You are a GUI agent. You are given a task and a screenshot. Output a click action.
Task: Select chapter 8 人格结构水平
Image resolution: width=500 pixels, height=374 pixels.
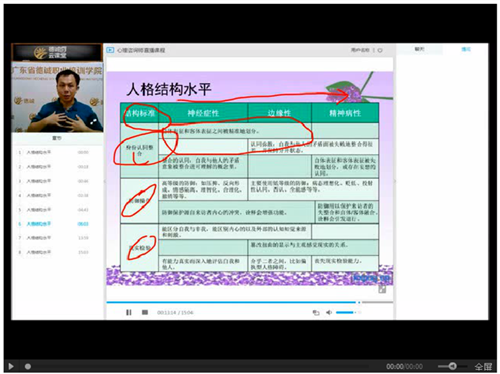[53, 252]
